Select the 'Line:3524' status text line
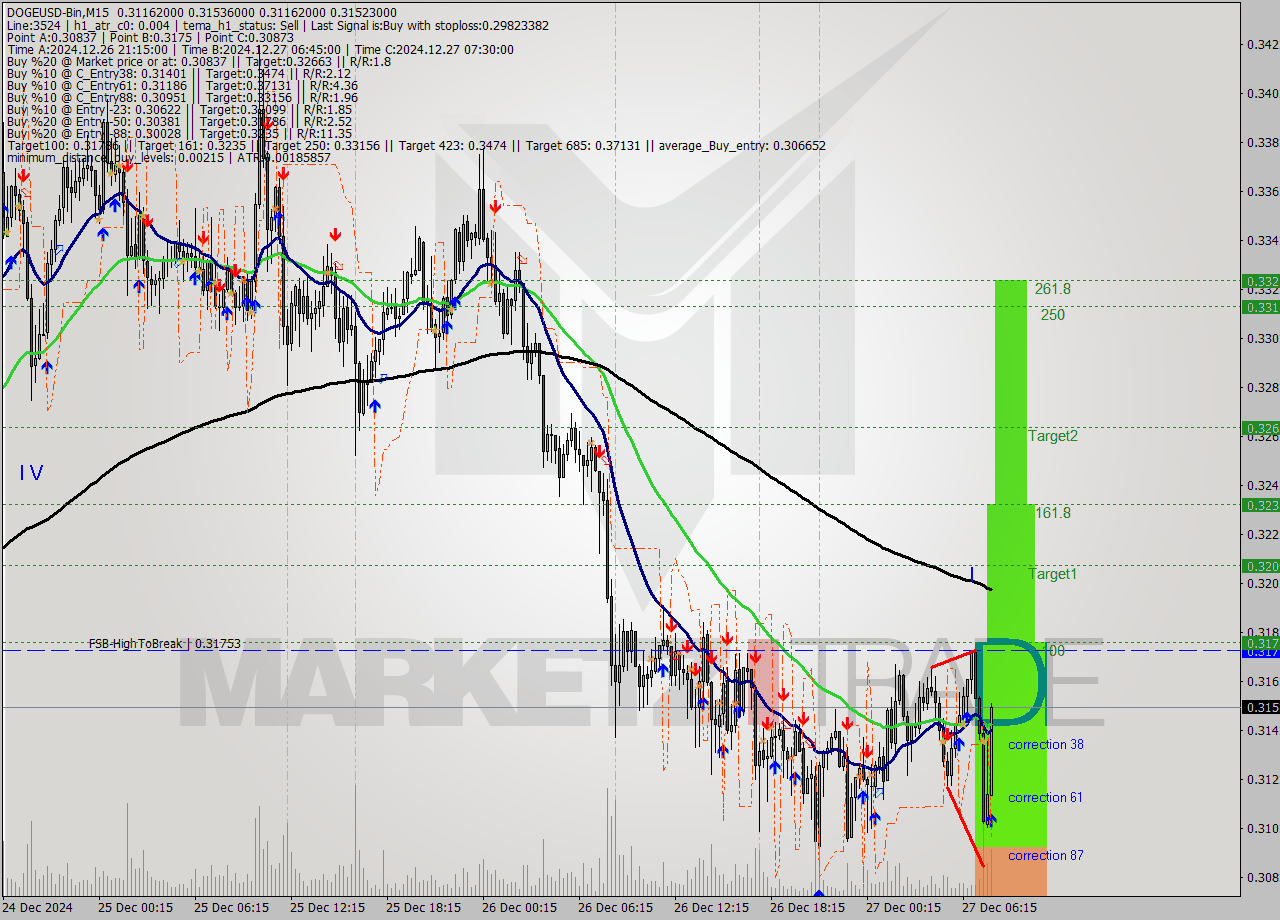 [x=278, y=25]
